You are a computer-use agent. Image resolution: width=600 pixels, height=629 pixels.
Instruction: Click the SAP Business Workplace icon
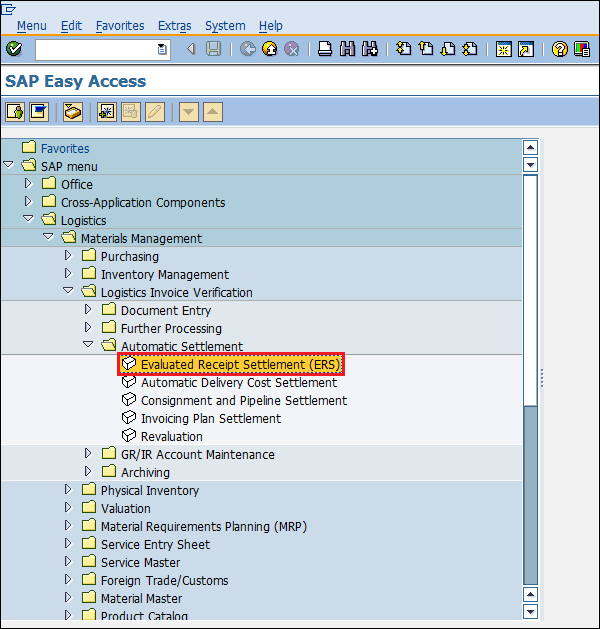click(73, 112)
